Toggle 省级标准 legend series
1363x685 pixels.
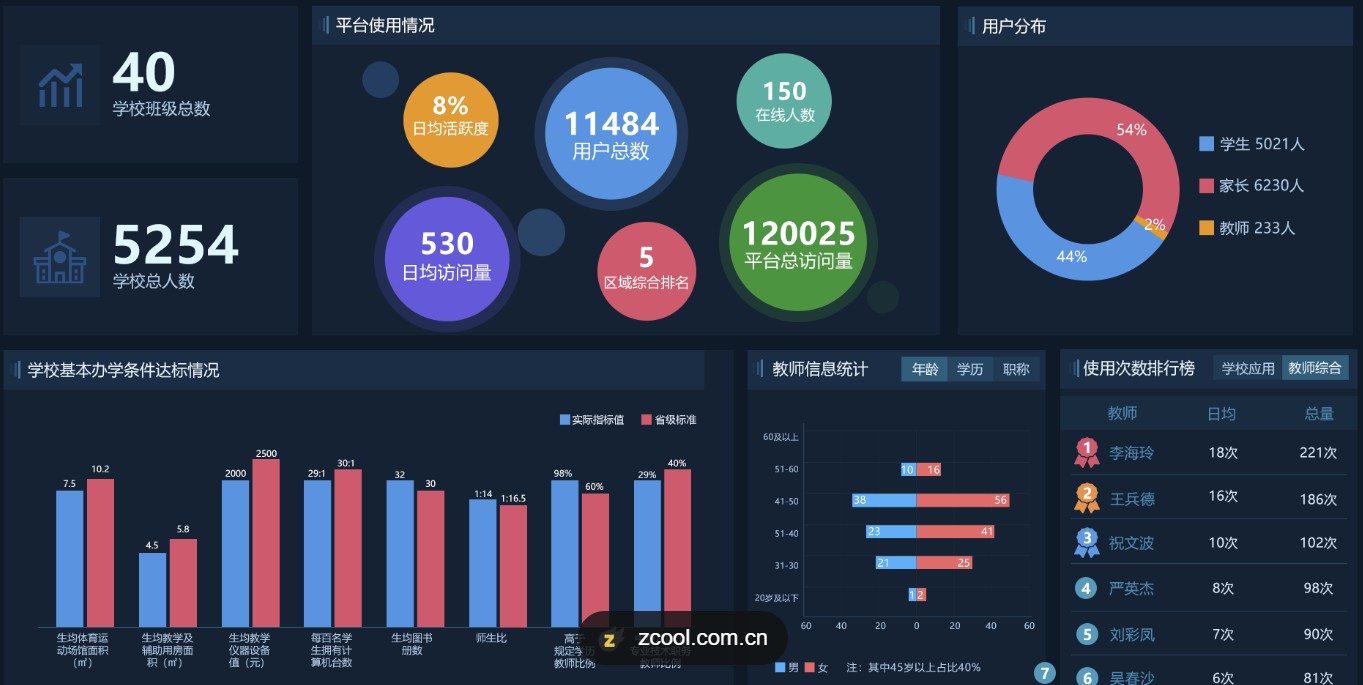[x=669, y=420]
